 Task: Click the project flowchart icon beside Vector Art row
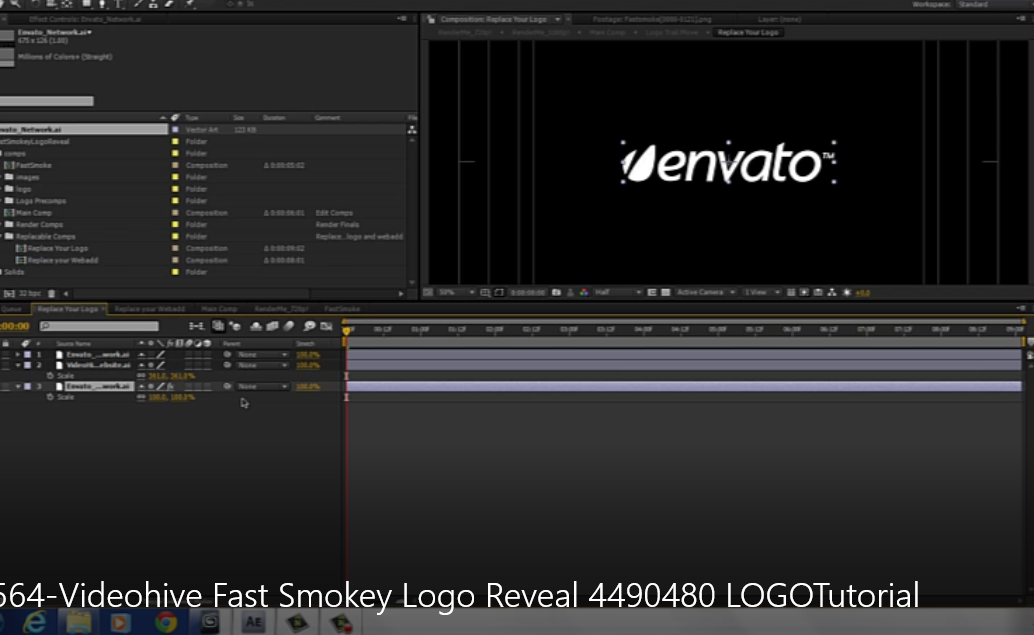[x=412, y=130]
